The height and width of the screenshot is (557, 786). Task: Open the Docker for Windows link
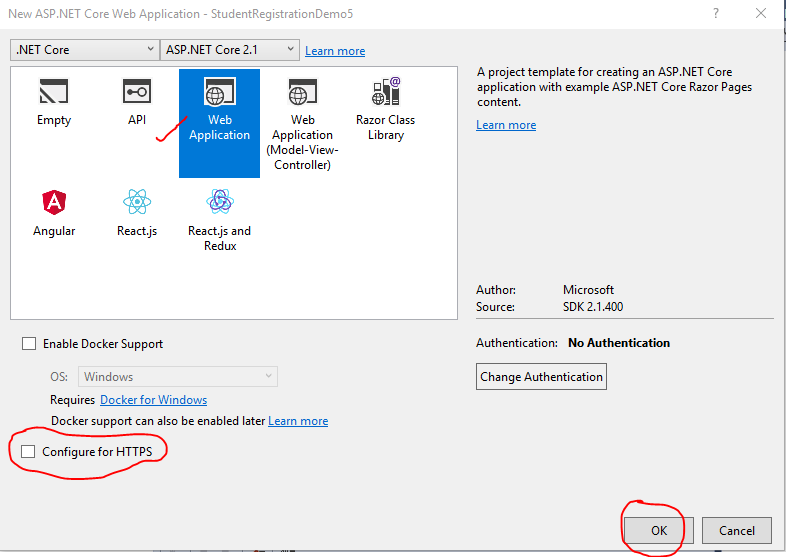(153, 400)
